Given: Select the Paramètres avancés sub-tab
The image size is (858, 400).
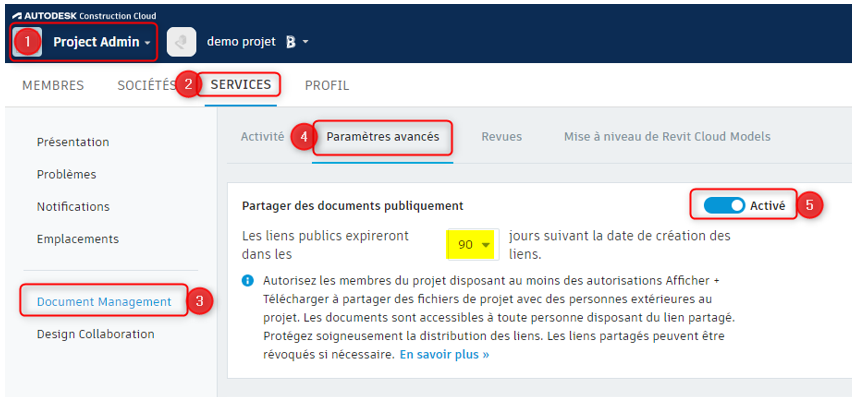Looking at the screenshot, I should click(x=383, y=137).
